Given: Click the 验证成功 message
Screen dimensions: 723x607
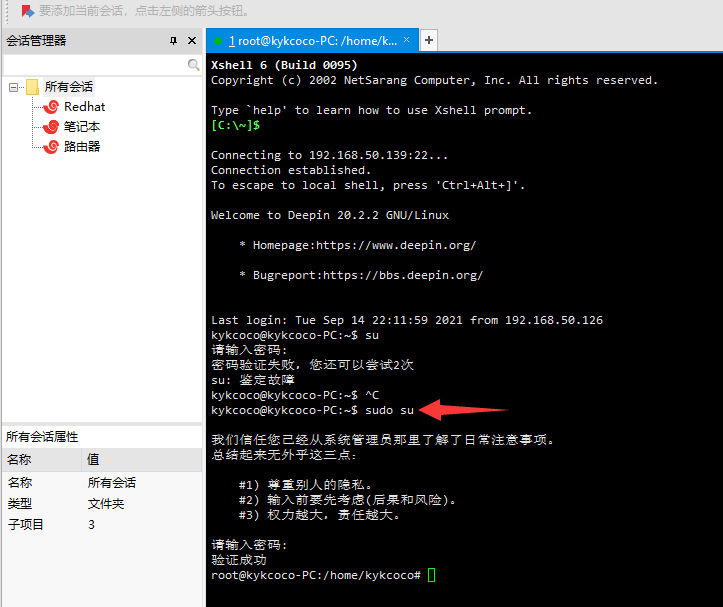Looking at the screenshot, I should pyautogui.click(x=239, y=560).
